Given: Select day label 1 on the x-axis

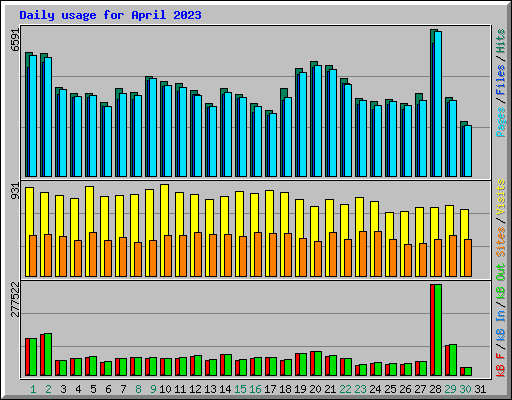Looking at the screenshot, I should (x=33, y=389).
